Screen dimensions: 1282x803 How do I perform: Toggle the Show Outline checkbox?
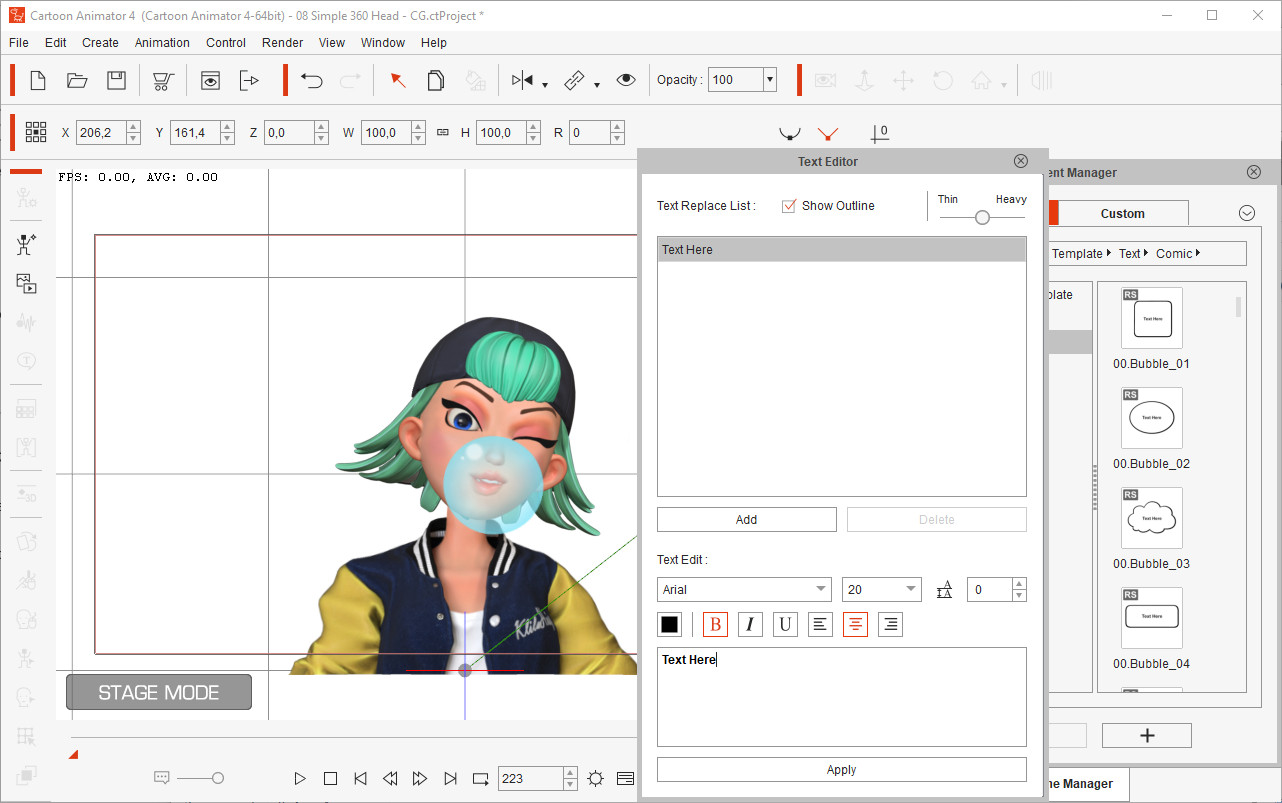point(789,206)
